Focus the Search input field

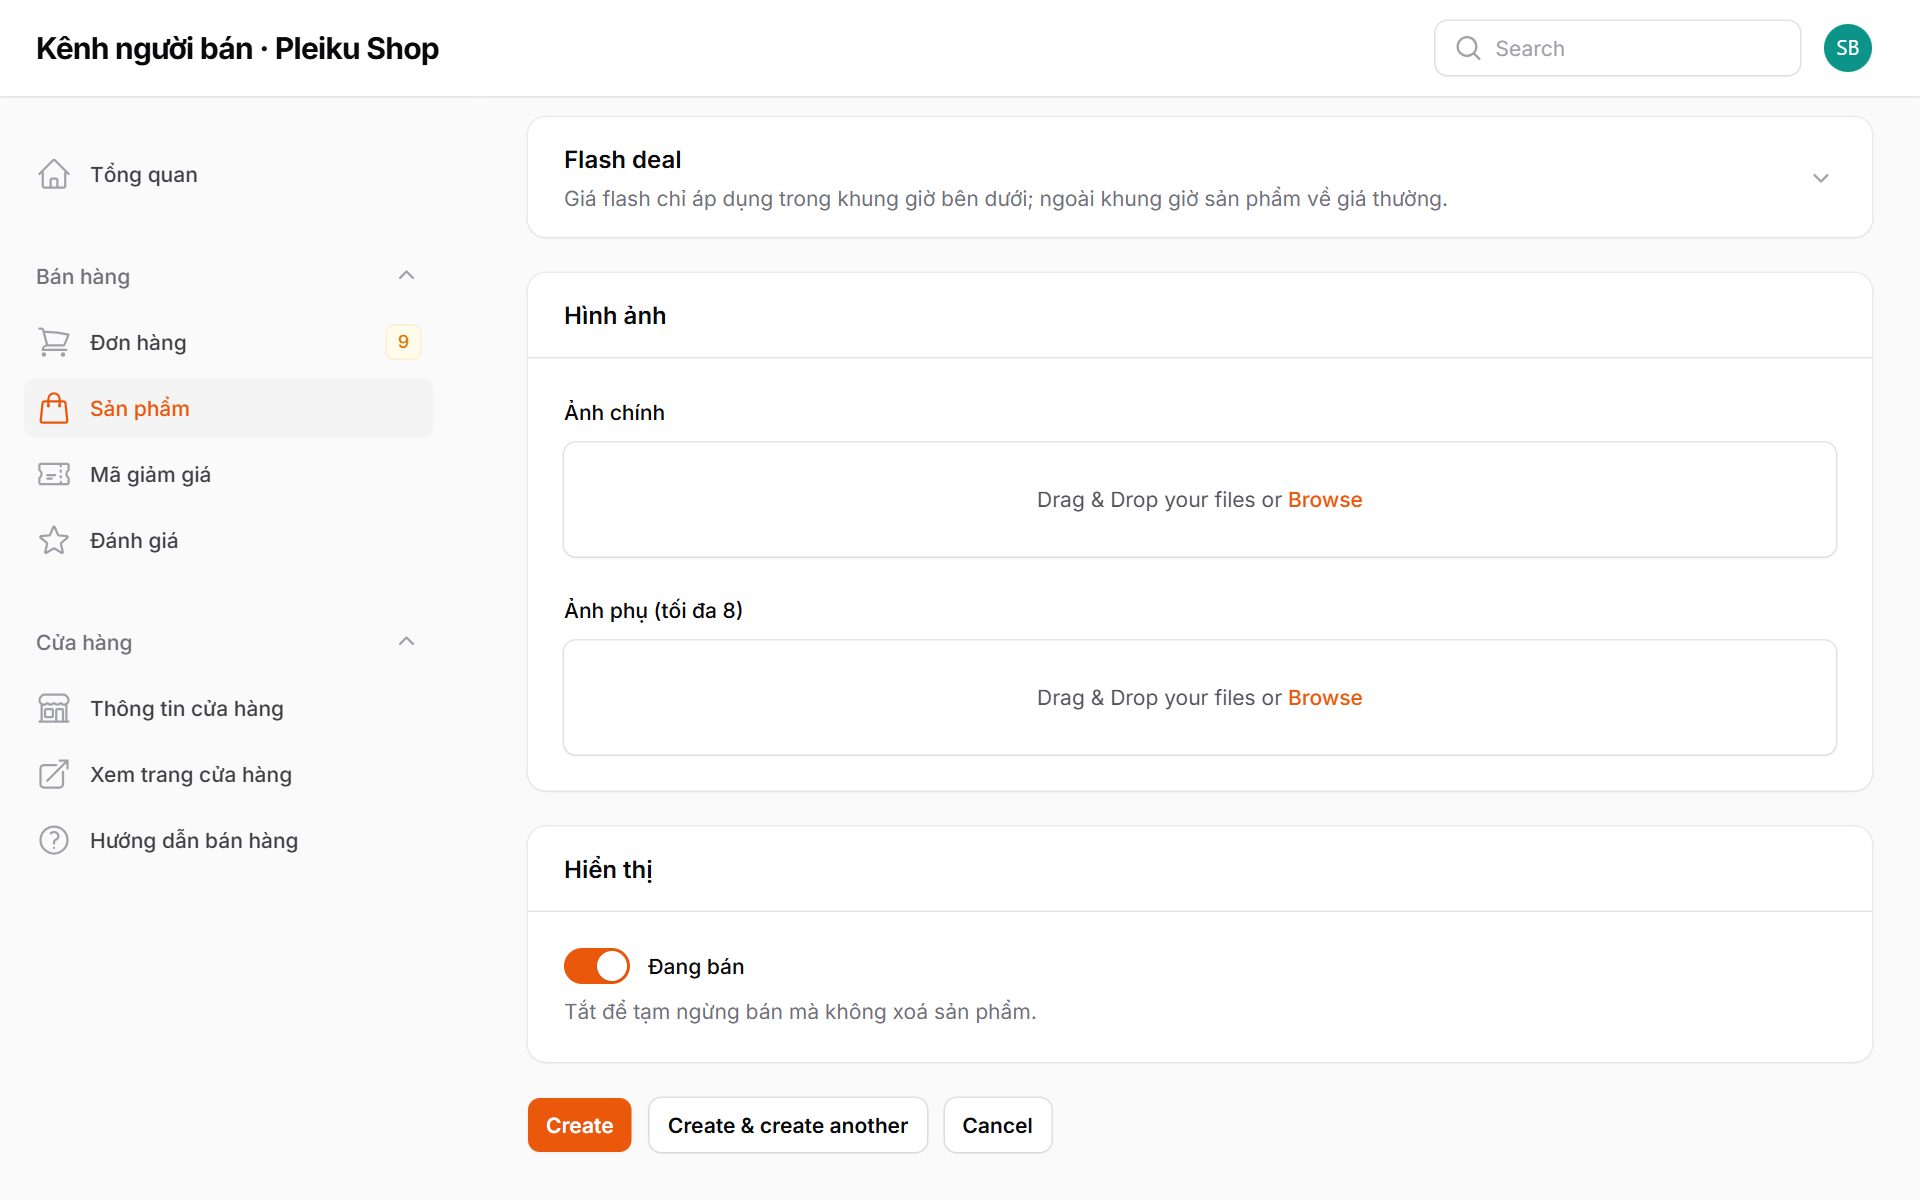1617,48
